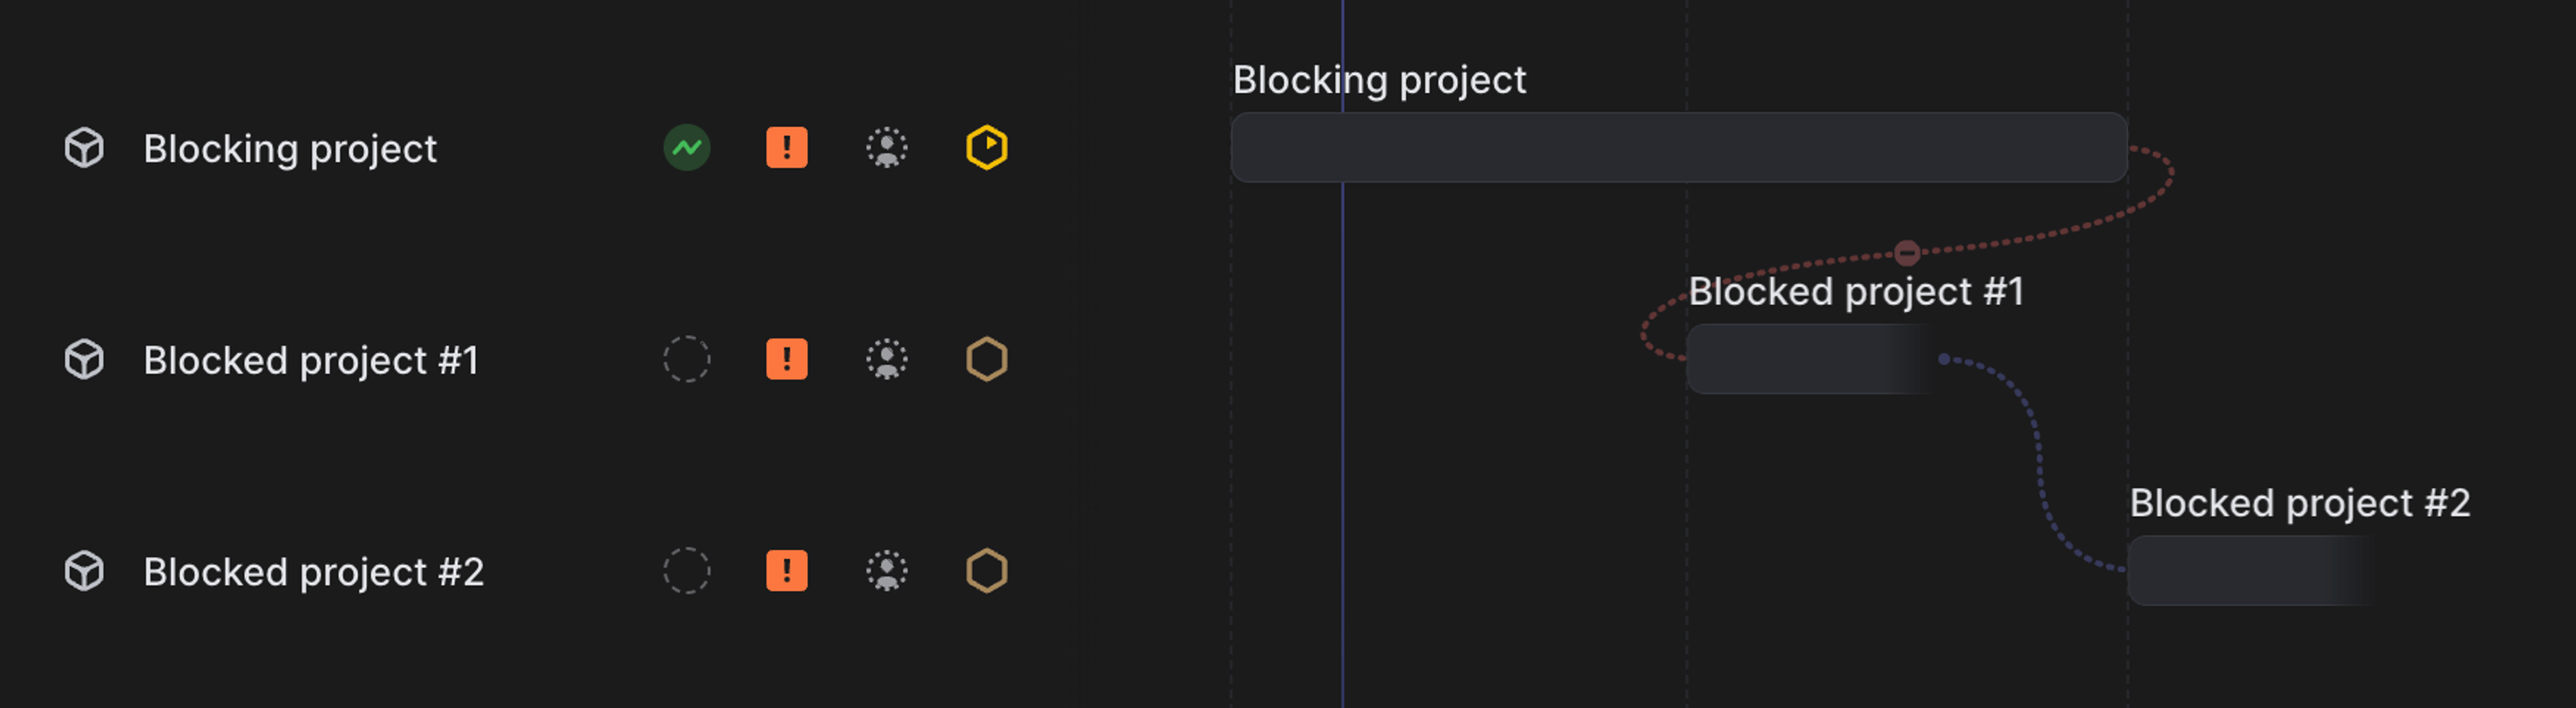Click the green health status icon for Blocking project

coord(686,147)
